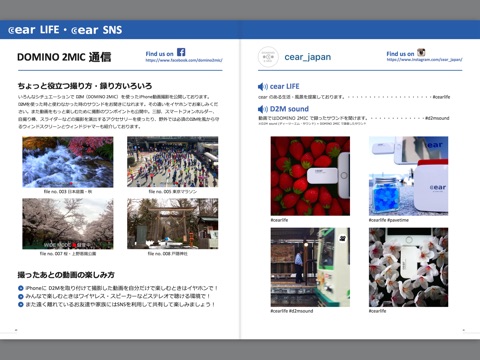Open the blue candy jar Instagram photo
The height and width of the screenshot is (360, 480).
click(408, 176)
